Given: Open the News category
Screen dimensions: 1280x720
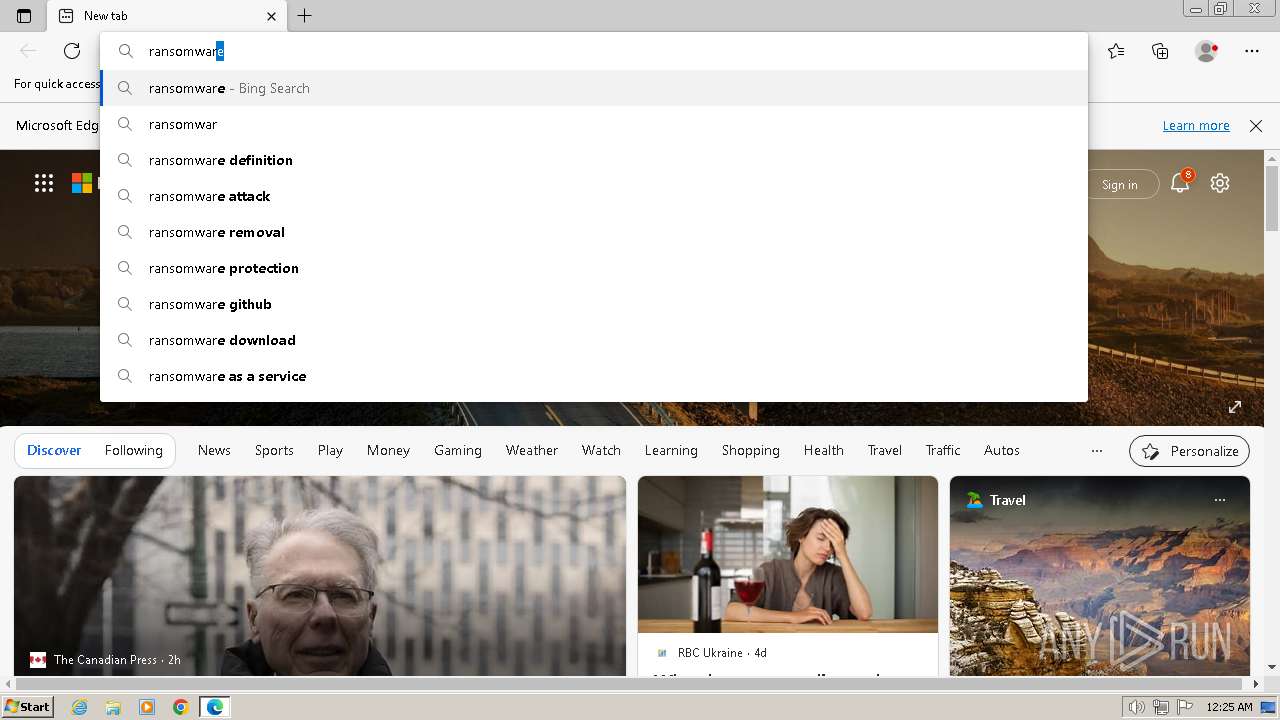Looking at the screenshot, I should pyautogui.click(x=214, y=450).
